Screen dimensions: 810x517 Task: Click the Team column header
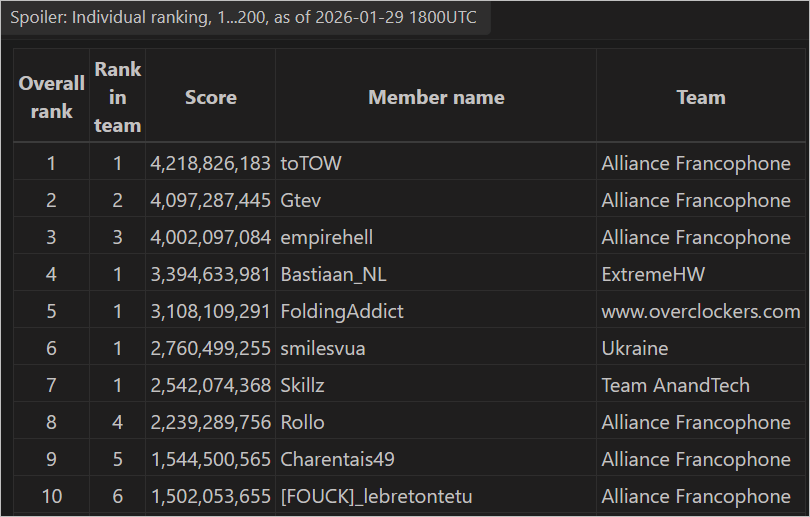[x=700, y=97]
